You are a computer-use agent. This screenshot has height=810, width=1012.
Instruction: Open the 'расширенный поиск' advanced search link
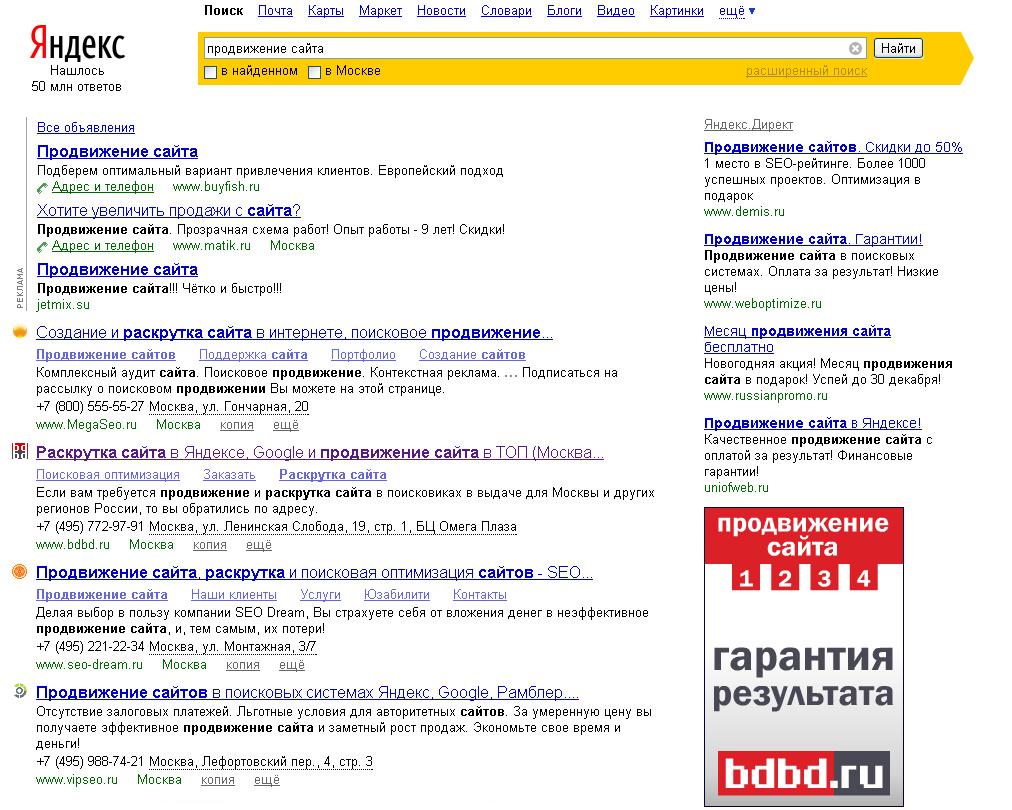click(807, 71)
